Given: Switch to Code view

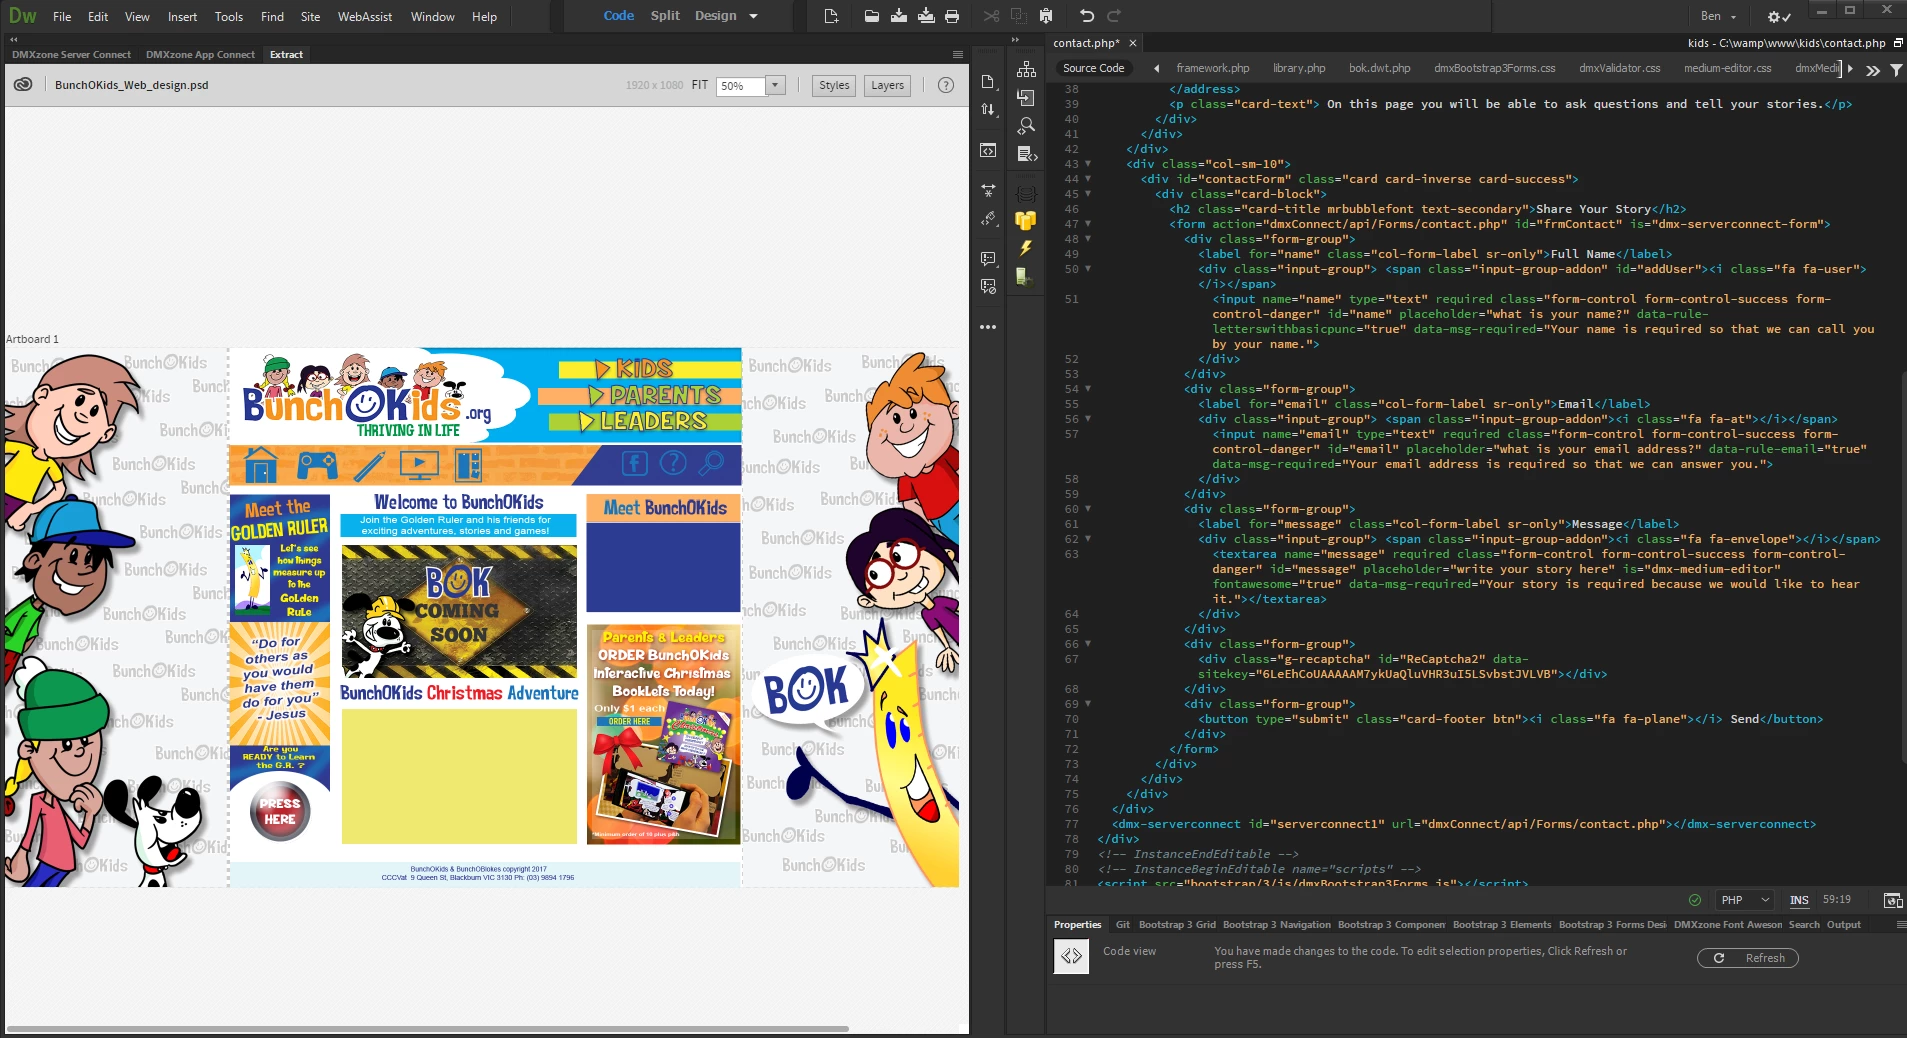Looking at the screenshot, I should (618, 16).
